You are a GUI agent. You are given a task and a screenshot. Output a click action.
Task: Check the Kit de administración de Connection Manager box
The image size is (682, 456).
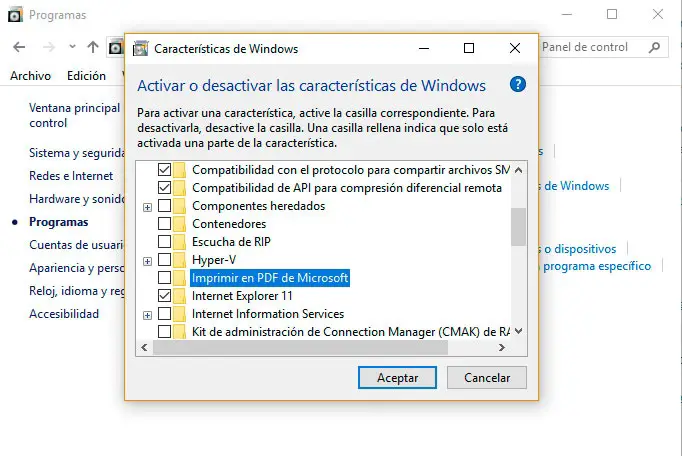tap(164, 332)
